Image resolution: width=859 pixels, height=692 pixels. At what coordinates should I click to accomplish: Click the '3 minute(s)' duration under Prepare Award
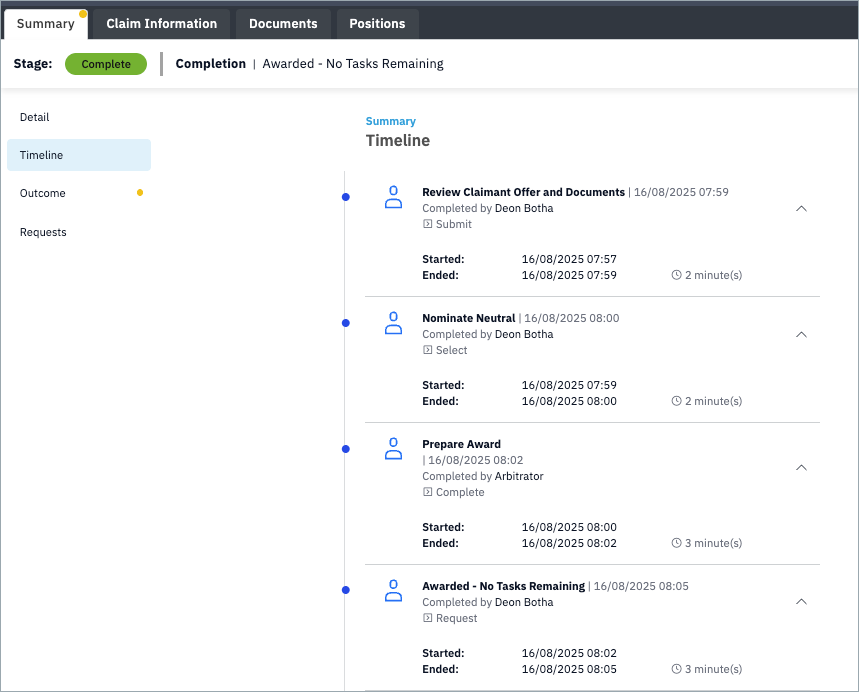coord(713,543)
